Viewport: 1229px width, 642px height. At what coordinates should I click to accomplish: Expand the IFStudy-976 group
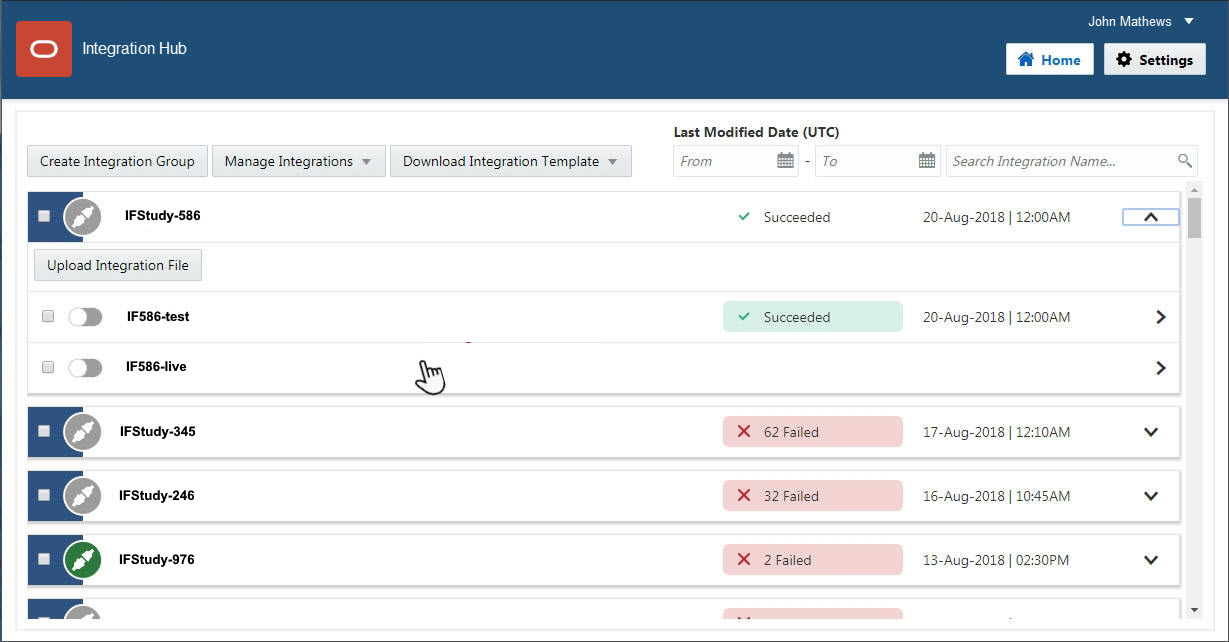click(1151, 560)
